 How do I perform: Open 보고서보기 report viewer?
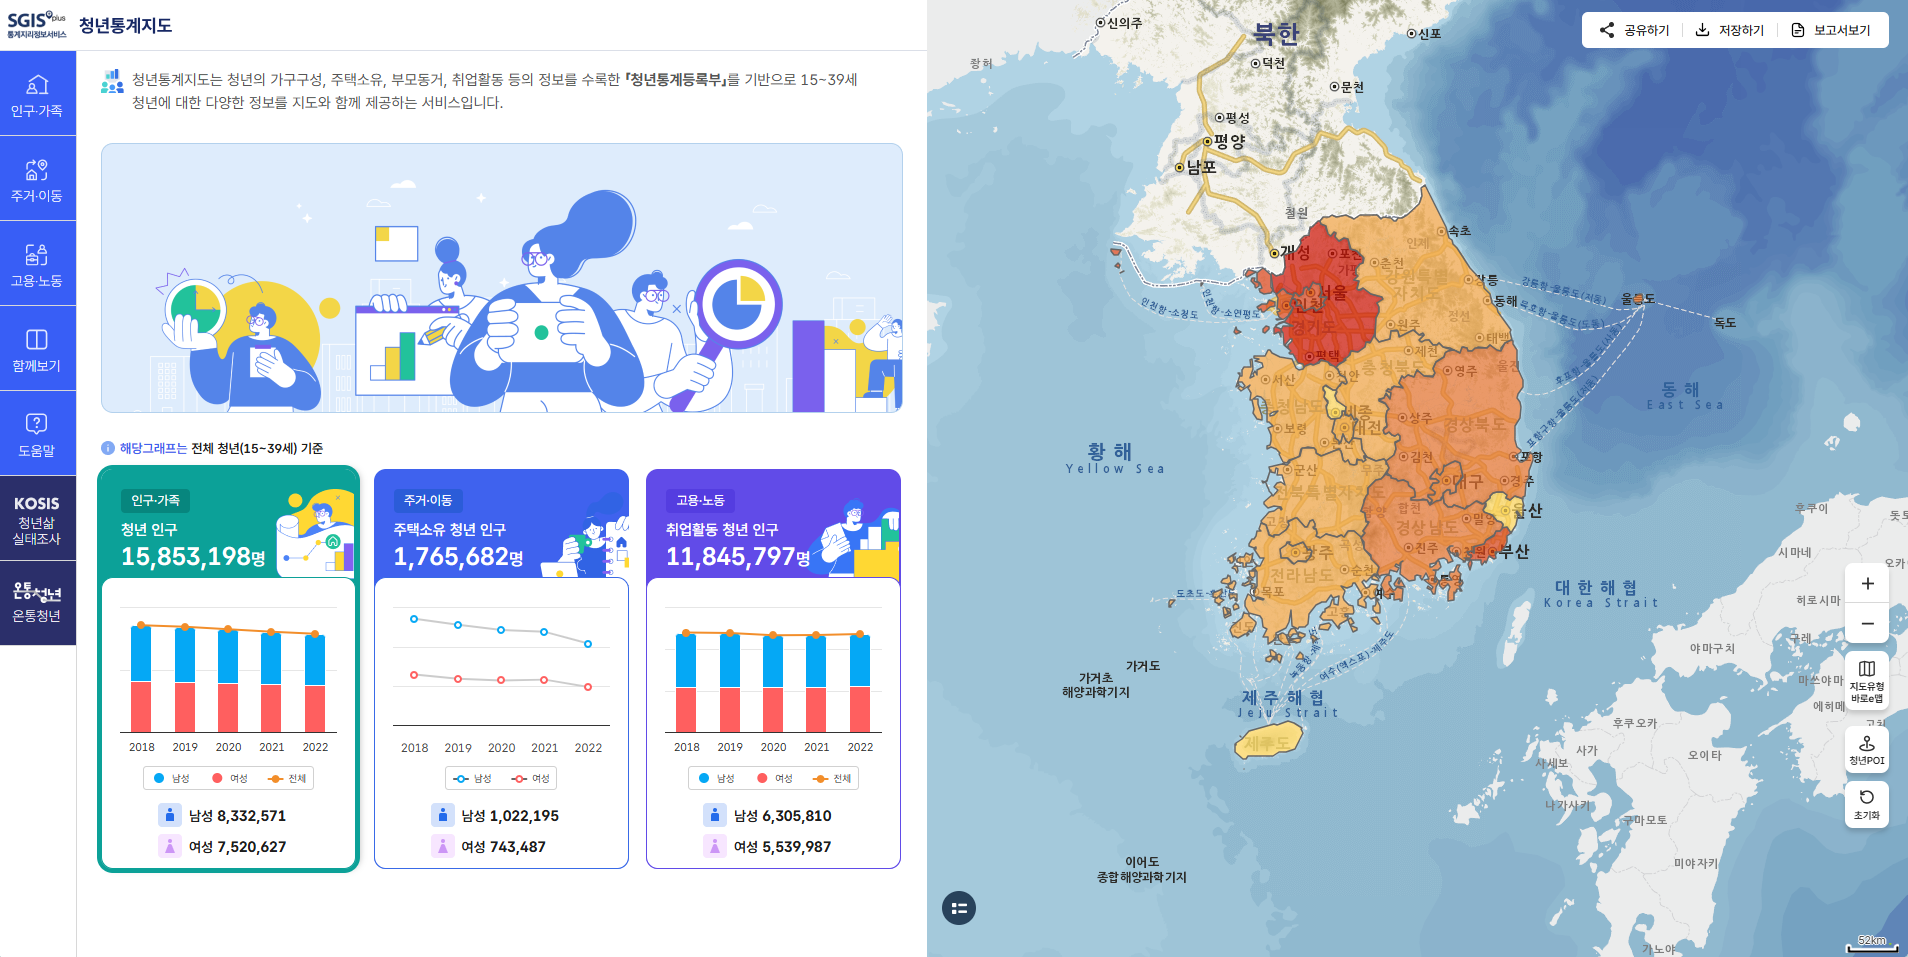coord(1833,29)
